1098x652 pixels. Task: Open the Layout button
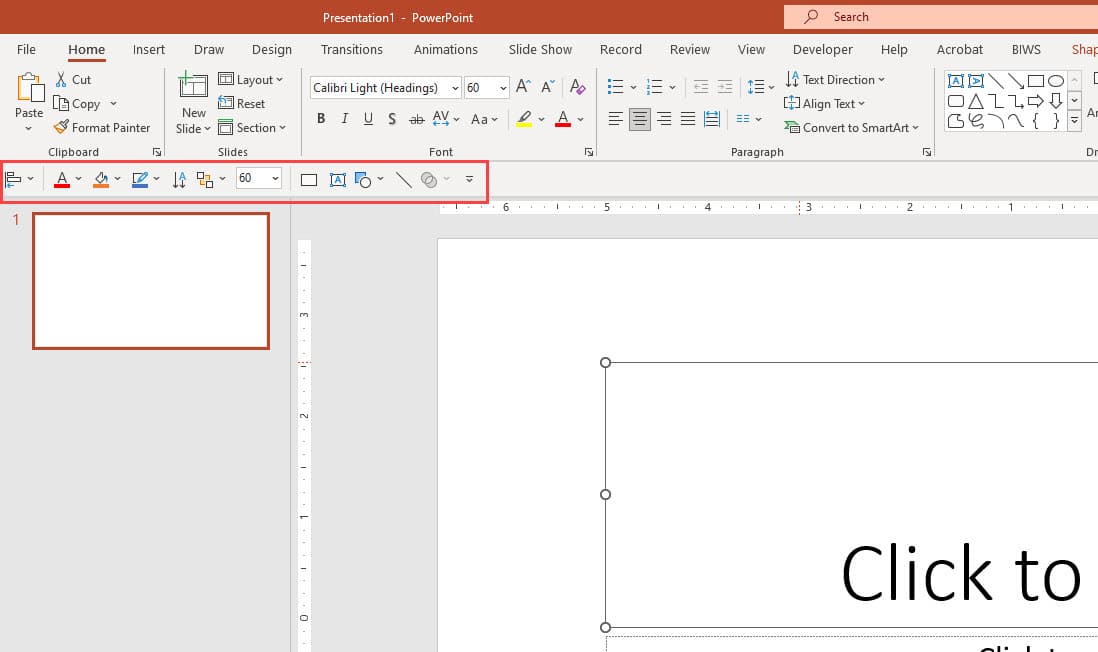[253, 79]
